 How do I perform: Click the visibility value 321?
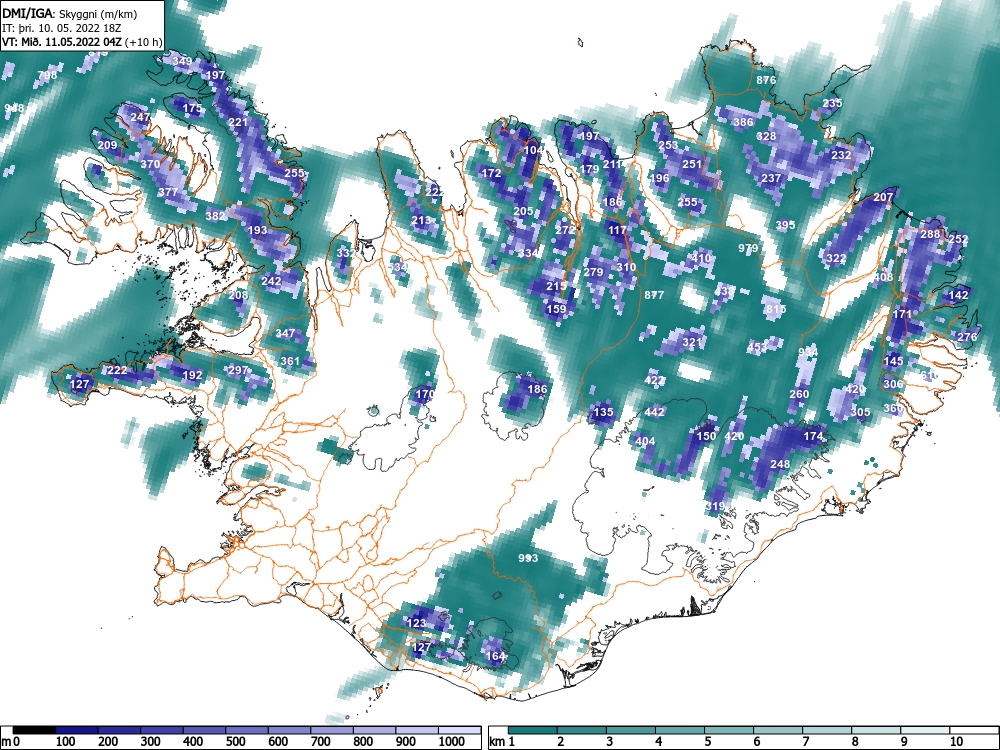click(x=692, y=342)
